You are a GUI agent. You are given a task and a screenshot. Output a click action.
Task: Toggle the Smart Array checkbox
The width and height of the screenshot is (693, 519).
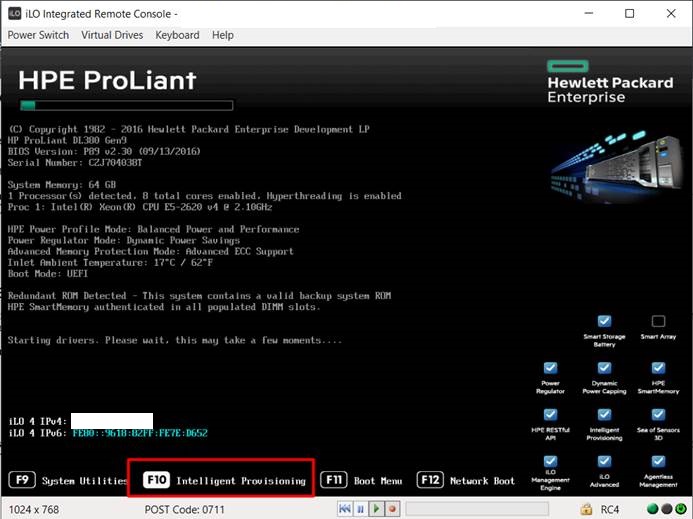(x=658, y=321)
